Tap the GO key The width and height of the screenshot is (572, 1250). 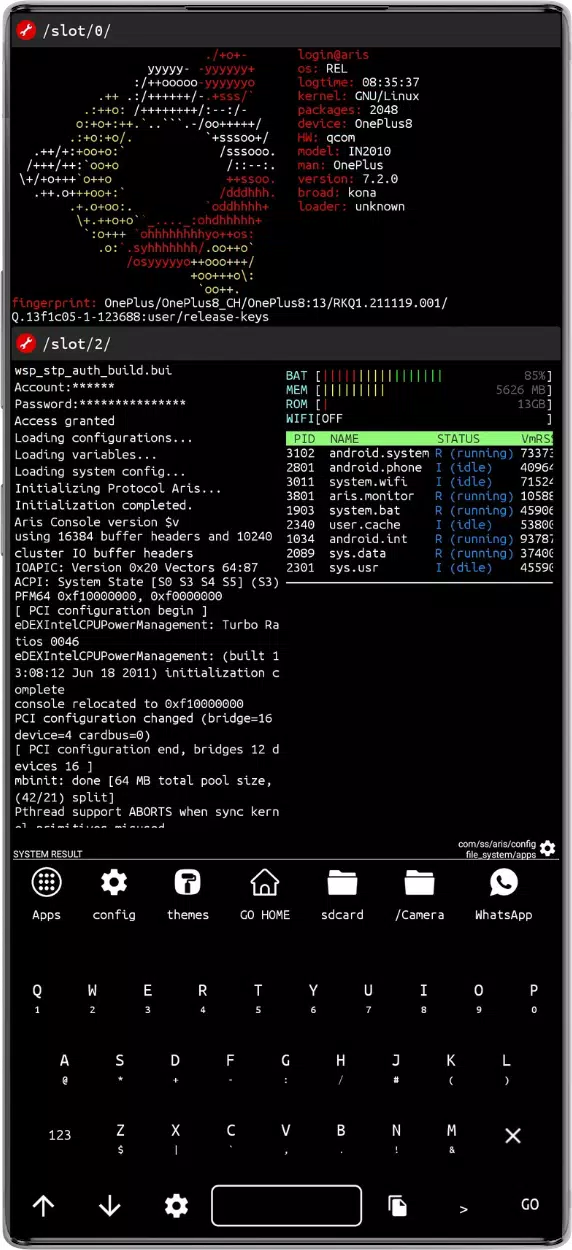click(x=530, y=1205)
